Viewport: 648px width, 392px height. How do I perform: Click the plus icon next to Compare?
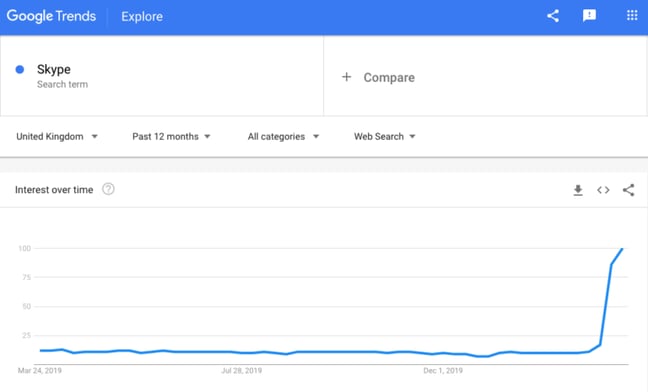346,77
